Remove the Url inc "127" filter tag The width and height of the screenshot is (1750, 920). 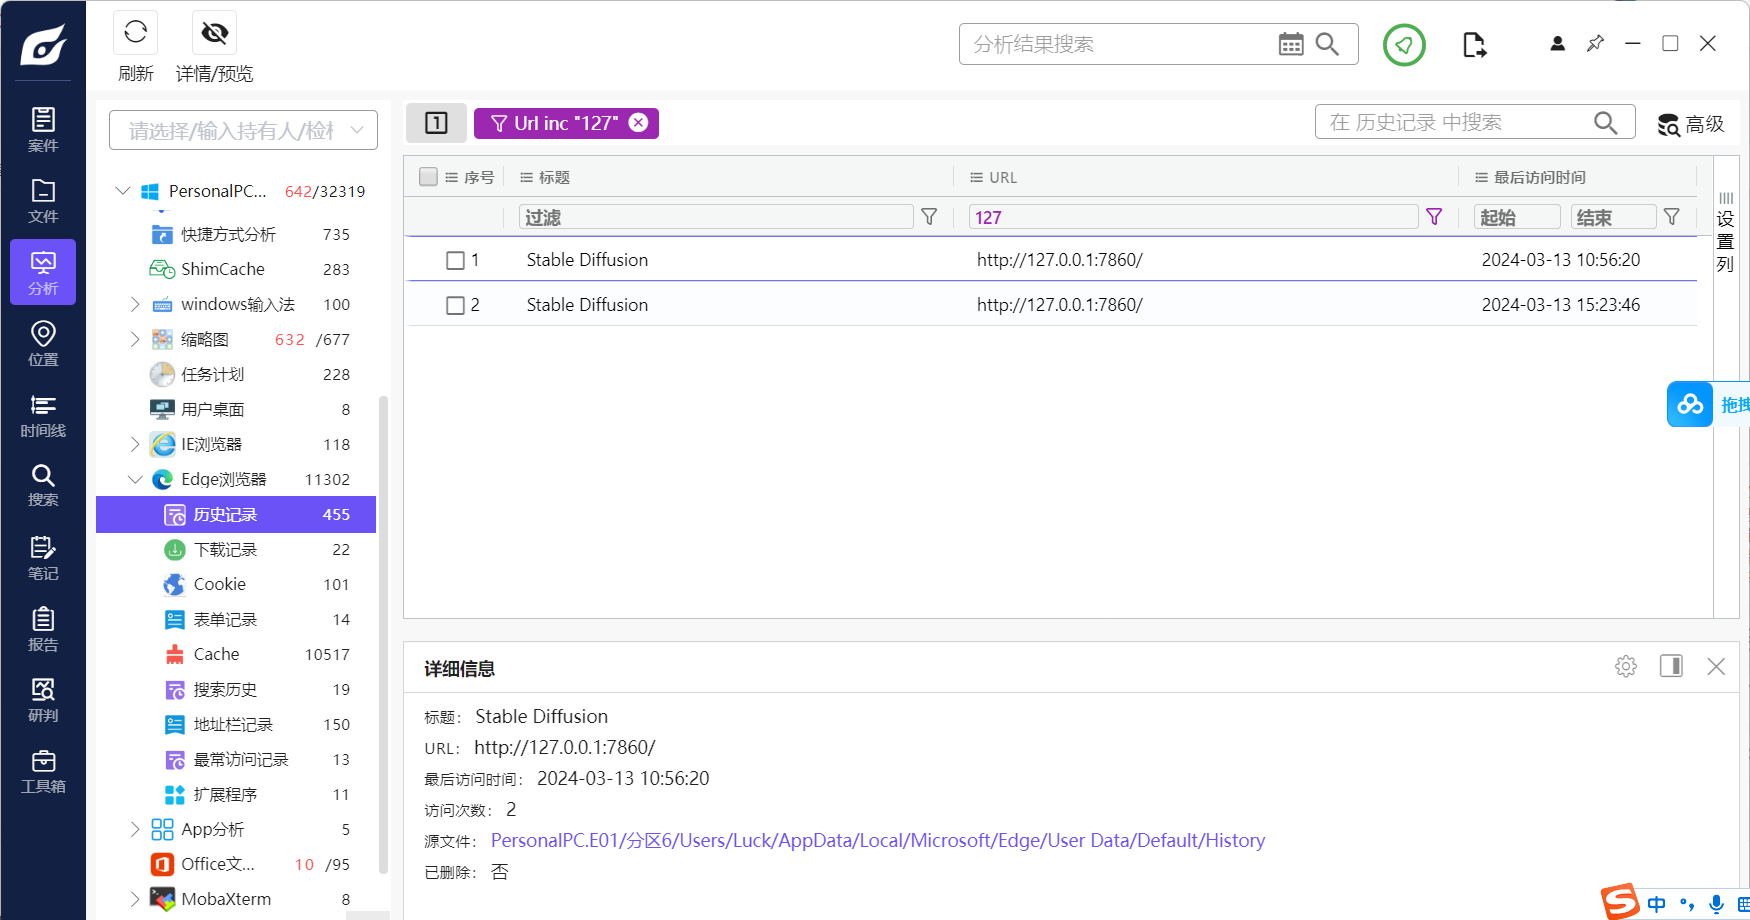638,123
